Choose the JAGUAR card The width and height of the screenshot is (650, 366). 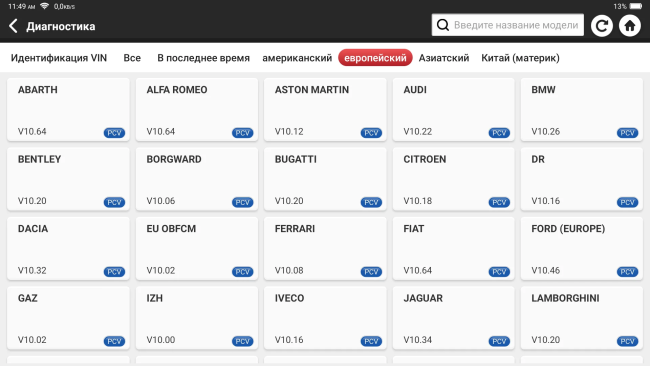(x=454, y=318)
